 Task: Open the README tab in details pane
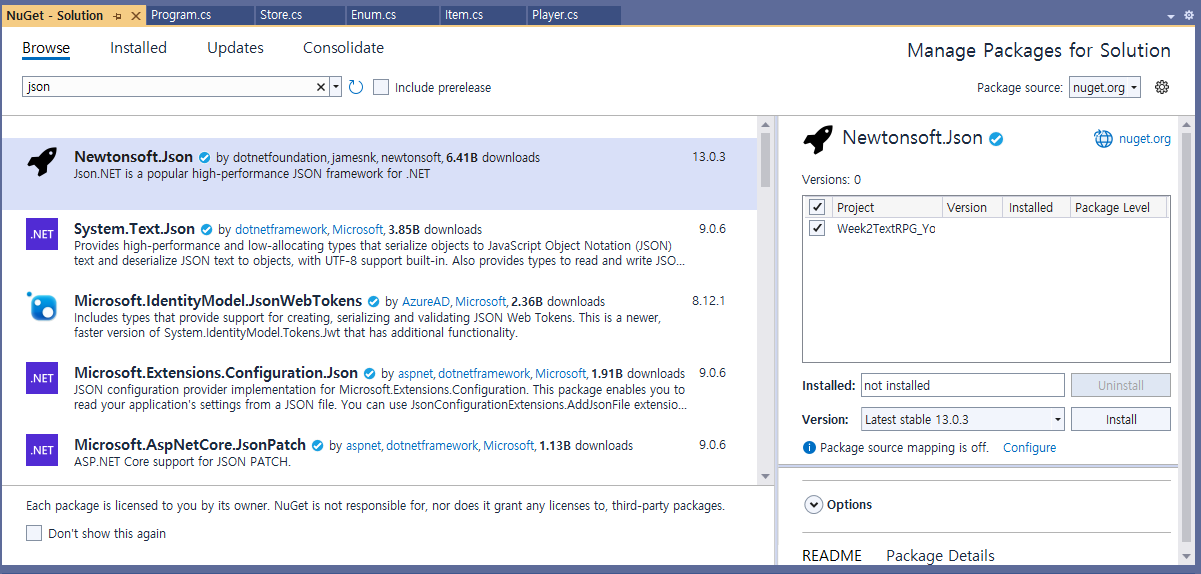(832, 556)
